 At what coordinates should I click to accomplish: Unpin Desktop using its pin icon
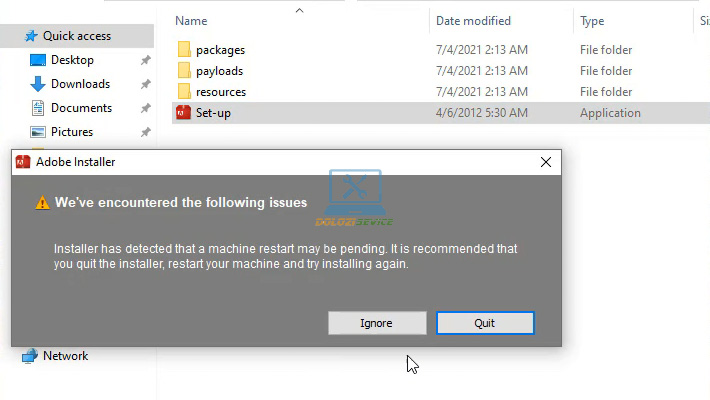[x=145, y=60]
